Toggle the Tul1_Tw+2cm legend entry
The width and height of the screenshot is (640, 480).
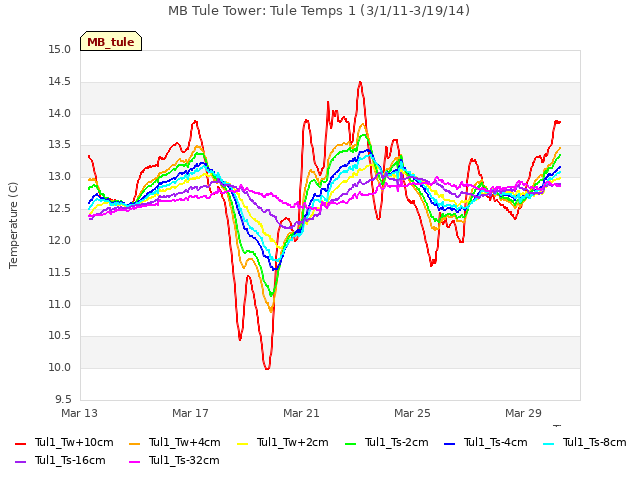[282, 442]
